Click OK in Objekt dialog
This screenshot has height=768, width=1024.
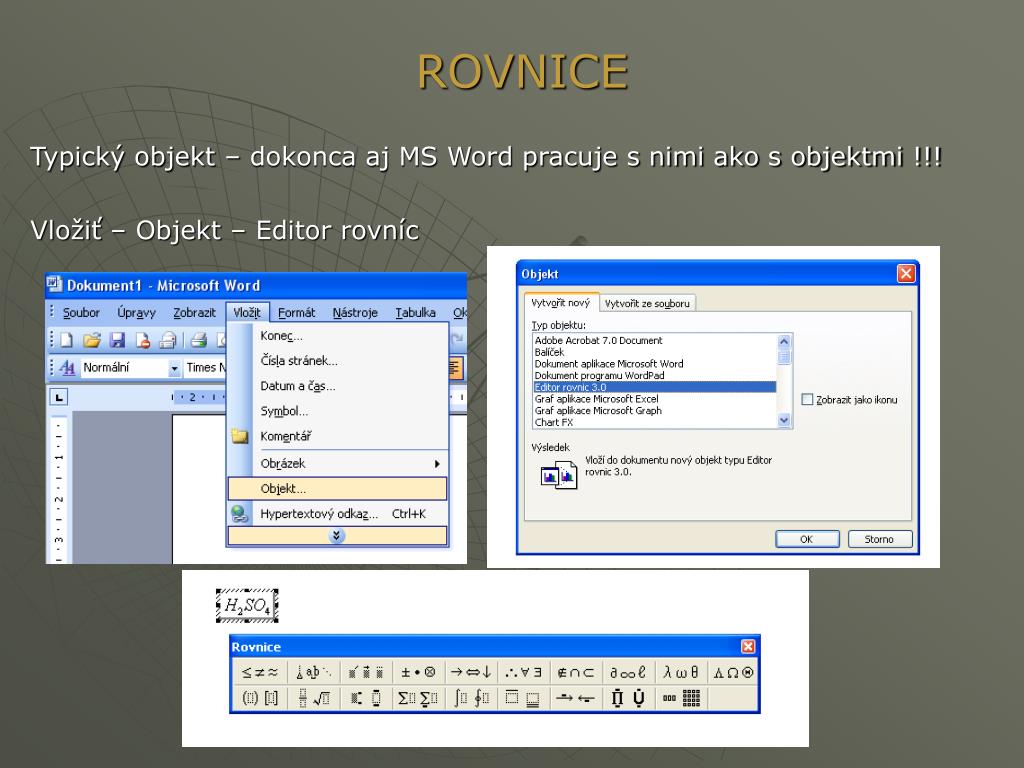pos(807,539)
